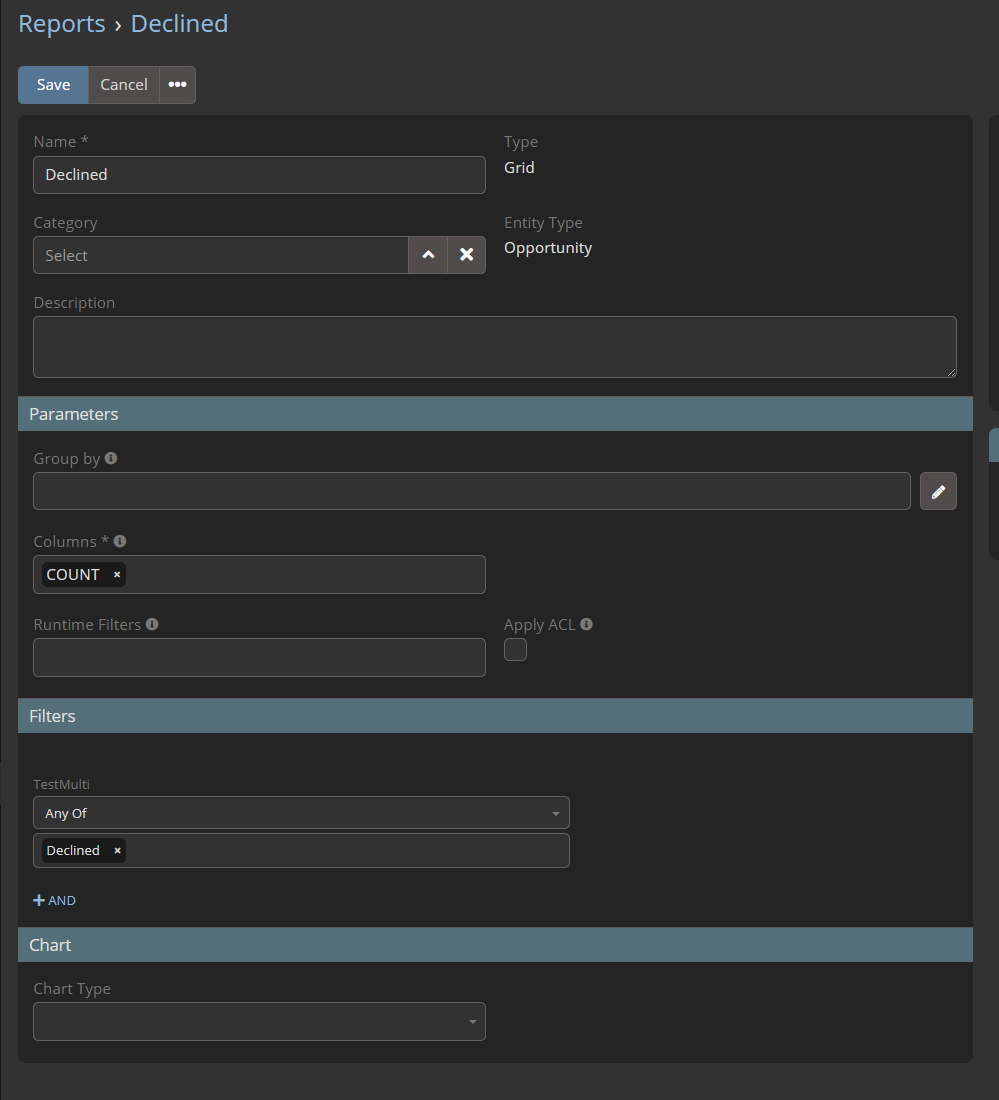Click into the Name input field
The image size is (999, 1100).
(259, 175)
